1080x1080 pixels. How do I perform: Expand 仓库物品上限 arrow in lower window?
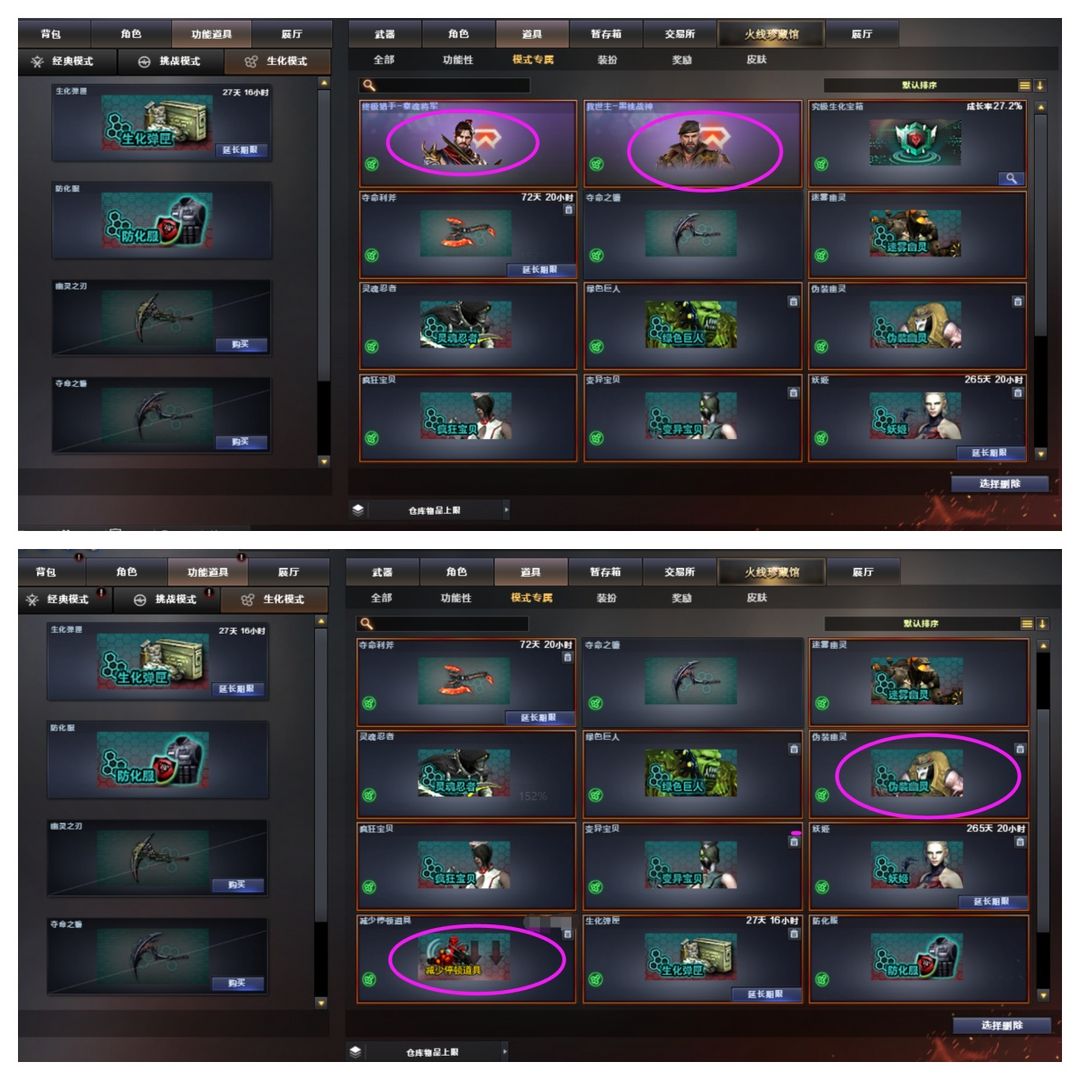pos(506,1051)
